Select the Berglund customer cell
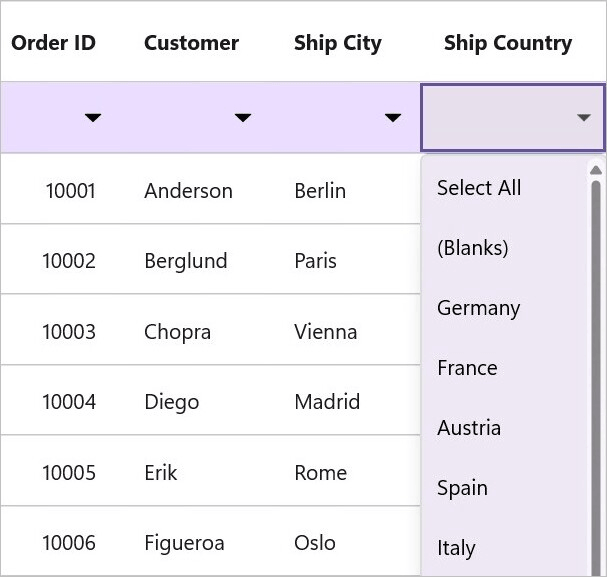607x577 pixels. pyautogui.click(x=186, y=261)
